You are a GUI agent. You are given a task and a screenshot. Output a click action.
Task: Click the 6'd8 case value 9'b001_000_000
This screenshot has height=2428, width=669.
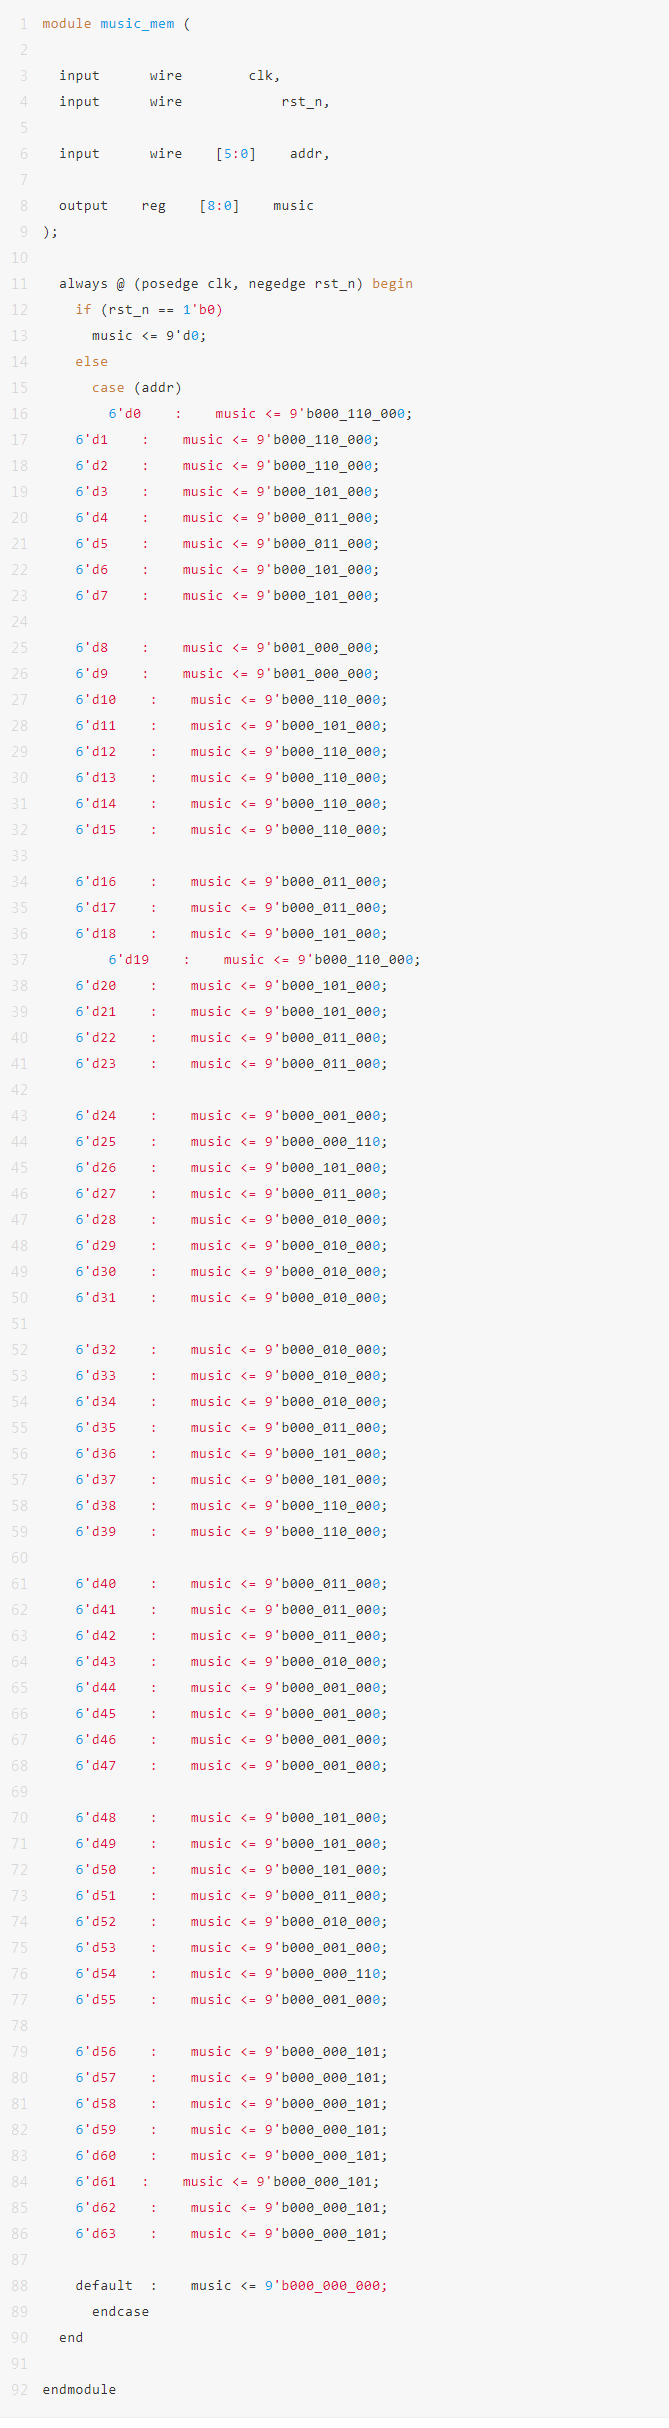317,647
